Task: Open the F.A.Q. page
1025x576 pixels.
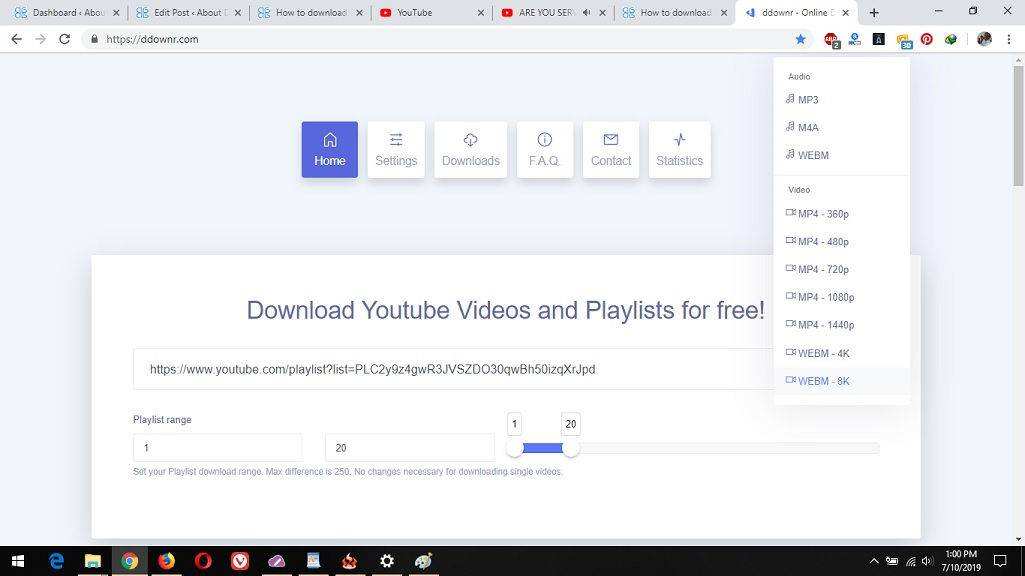Action: tap(545, 150)
